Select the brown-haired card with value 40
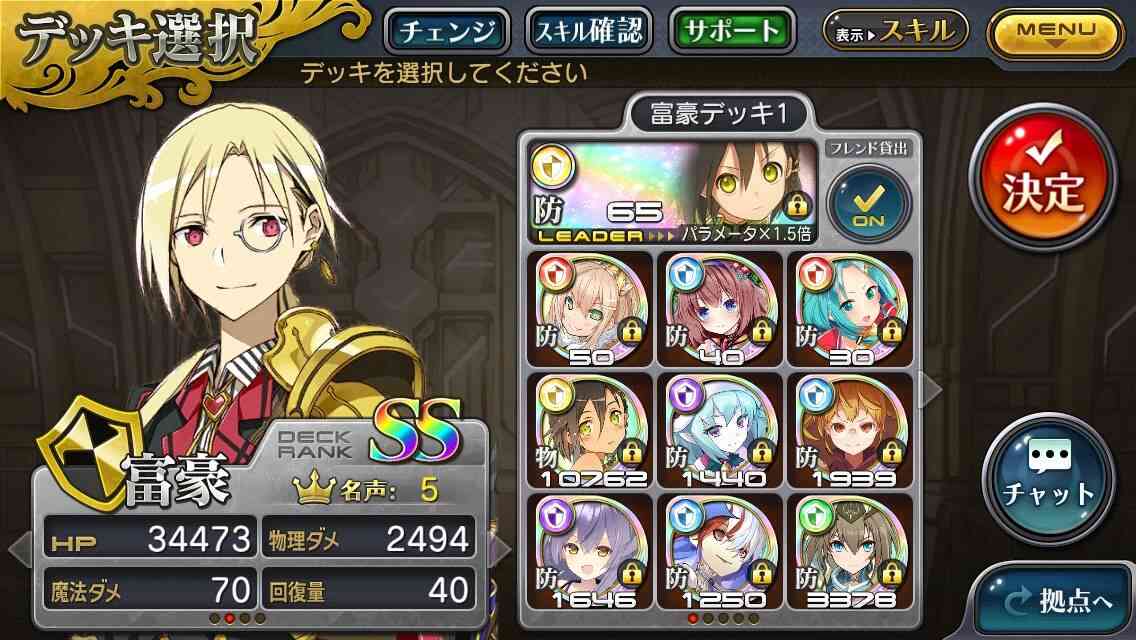 click(719, 309)
